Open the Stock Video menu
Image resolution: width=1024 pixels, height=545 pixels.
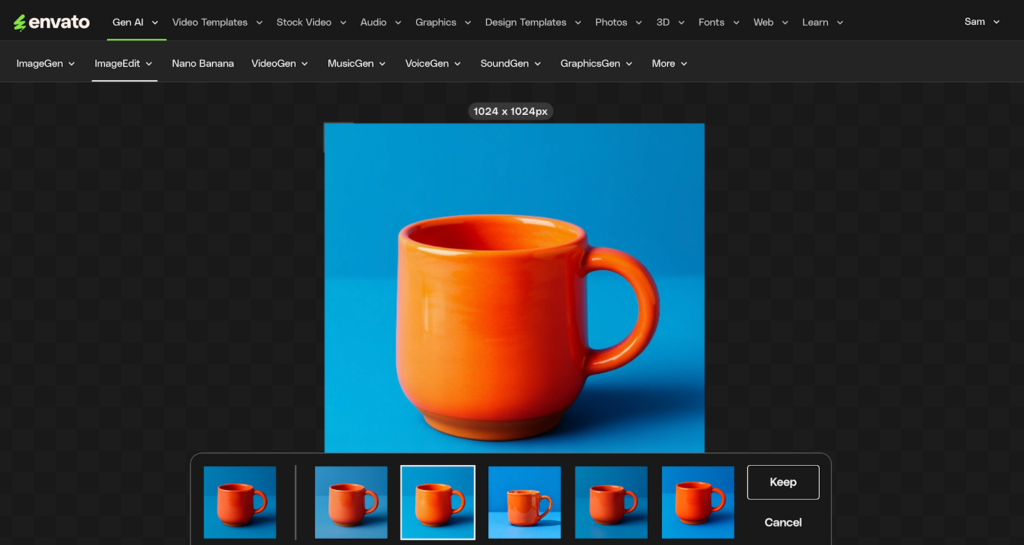click(x=311, y=22)
